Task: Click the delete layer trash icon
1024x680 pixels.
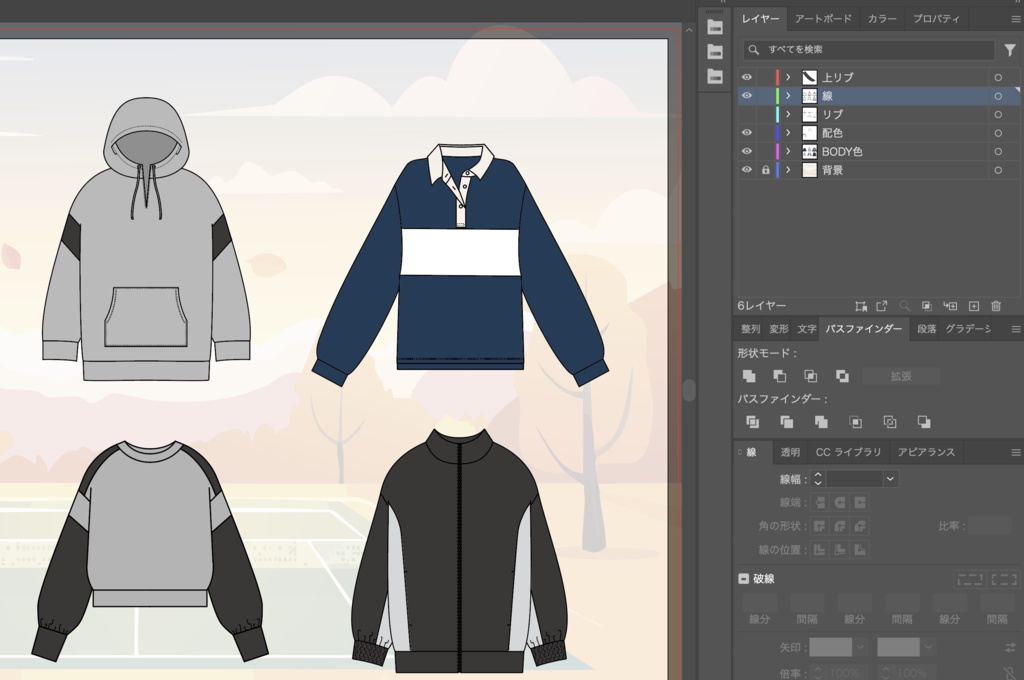Action: click(x=996, y=306)
